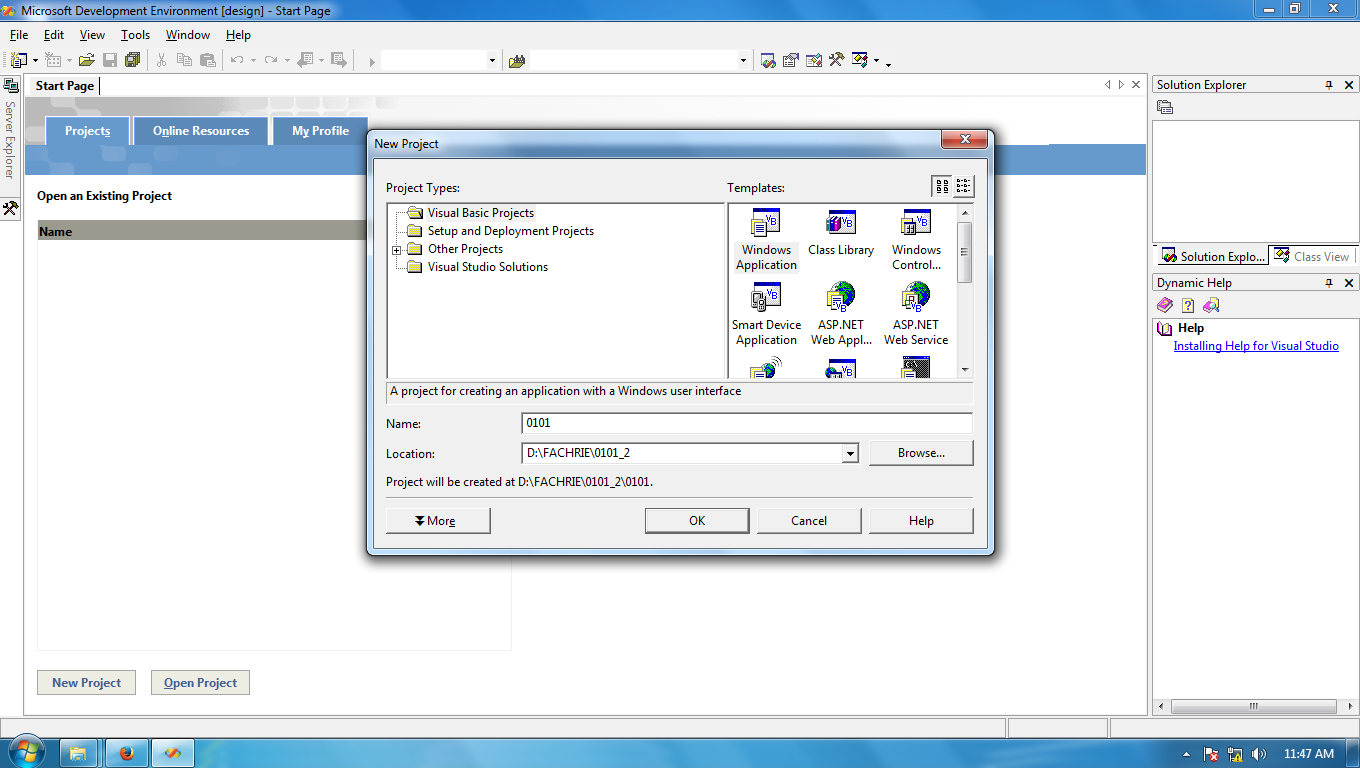Viewport: 1360px width, 768px height.
Task: Open the Help menu in menu bar
Action: point(238,35)
